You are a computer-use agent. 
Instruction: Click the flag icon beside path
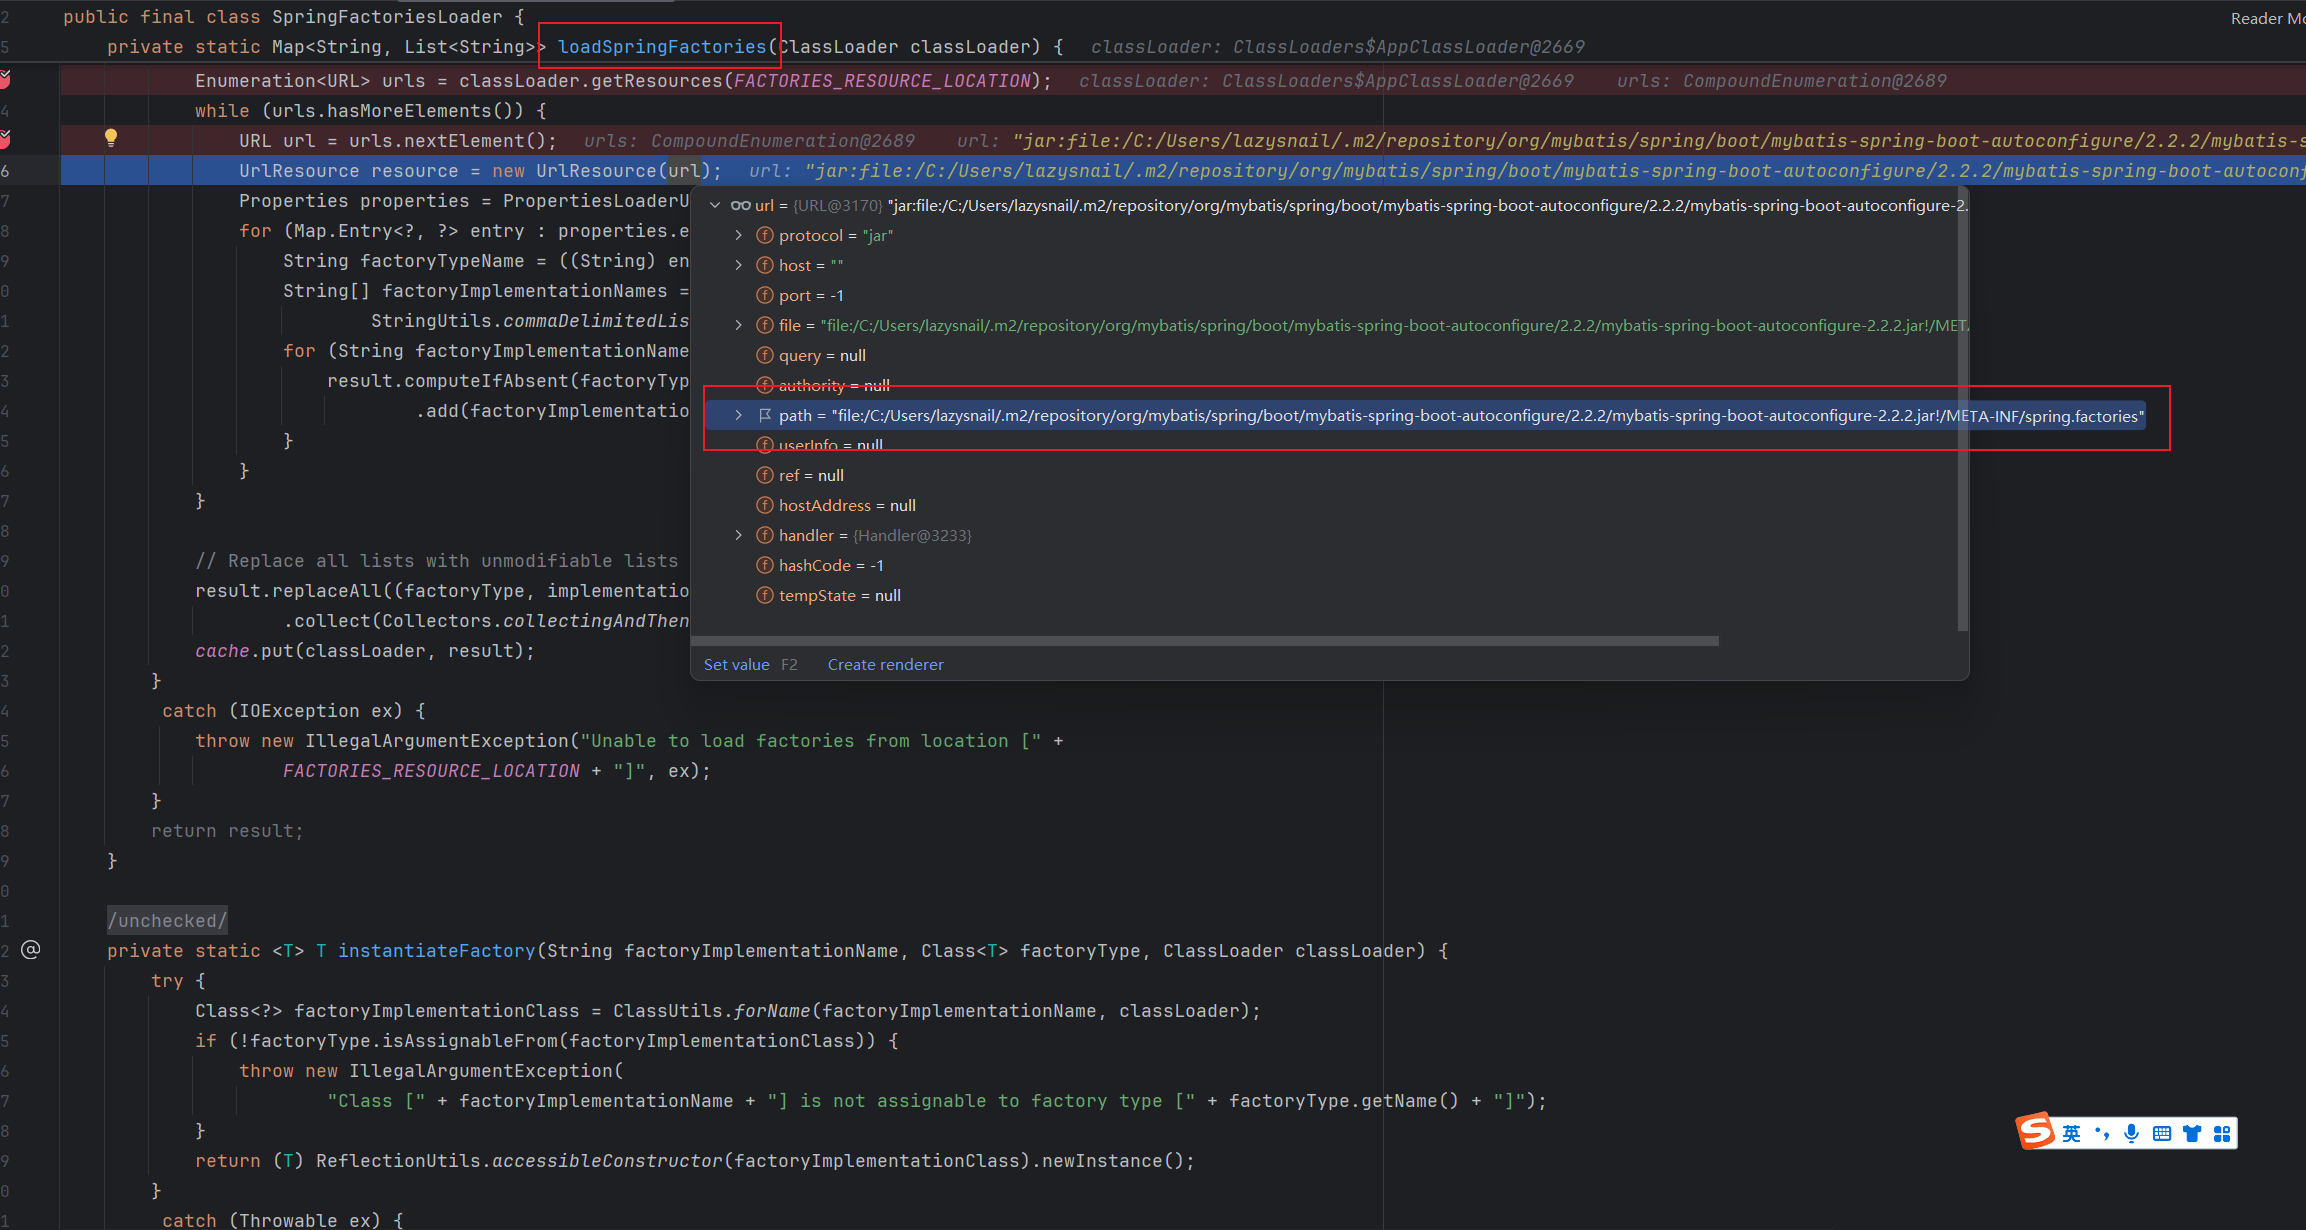[x=765, y=416]
